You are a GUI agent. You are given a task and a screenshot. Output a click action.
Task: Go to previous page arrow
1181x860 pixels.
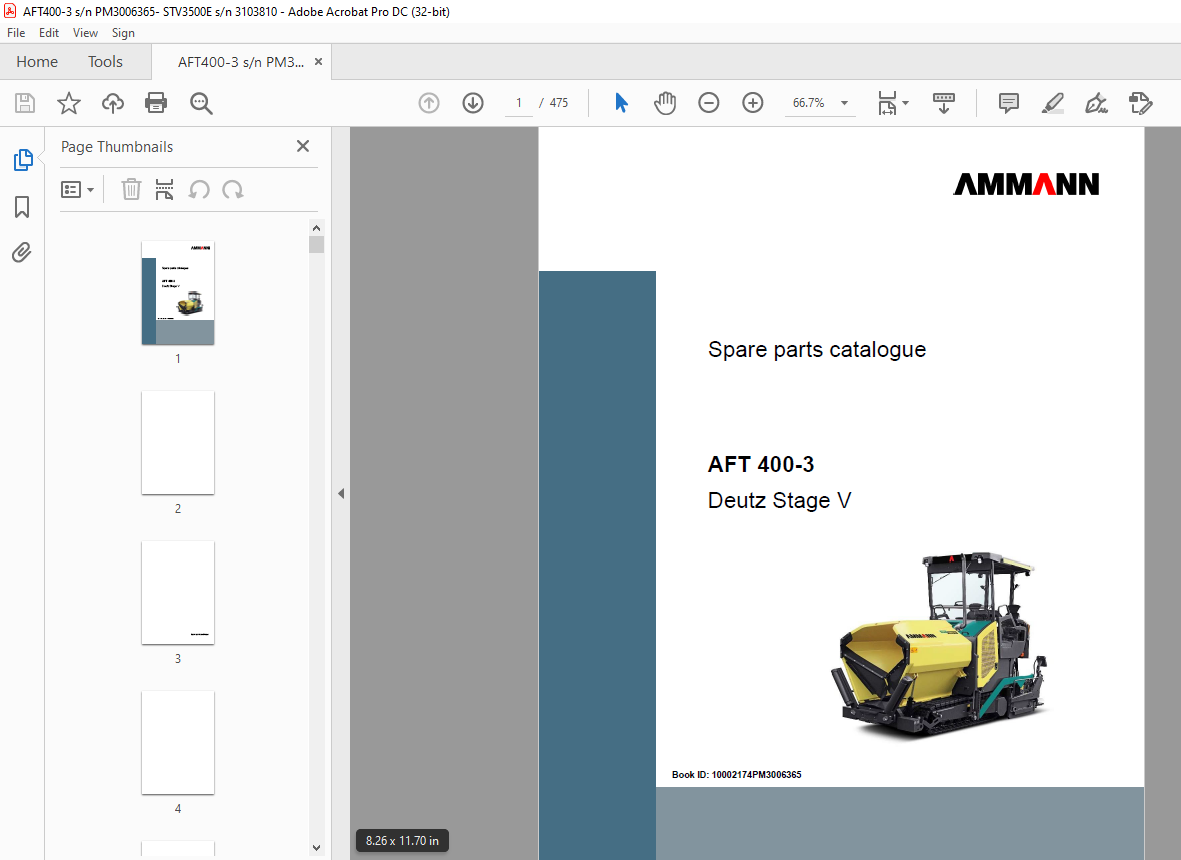[429, 103]
